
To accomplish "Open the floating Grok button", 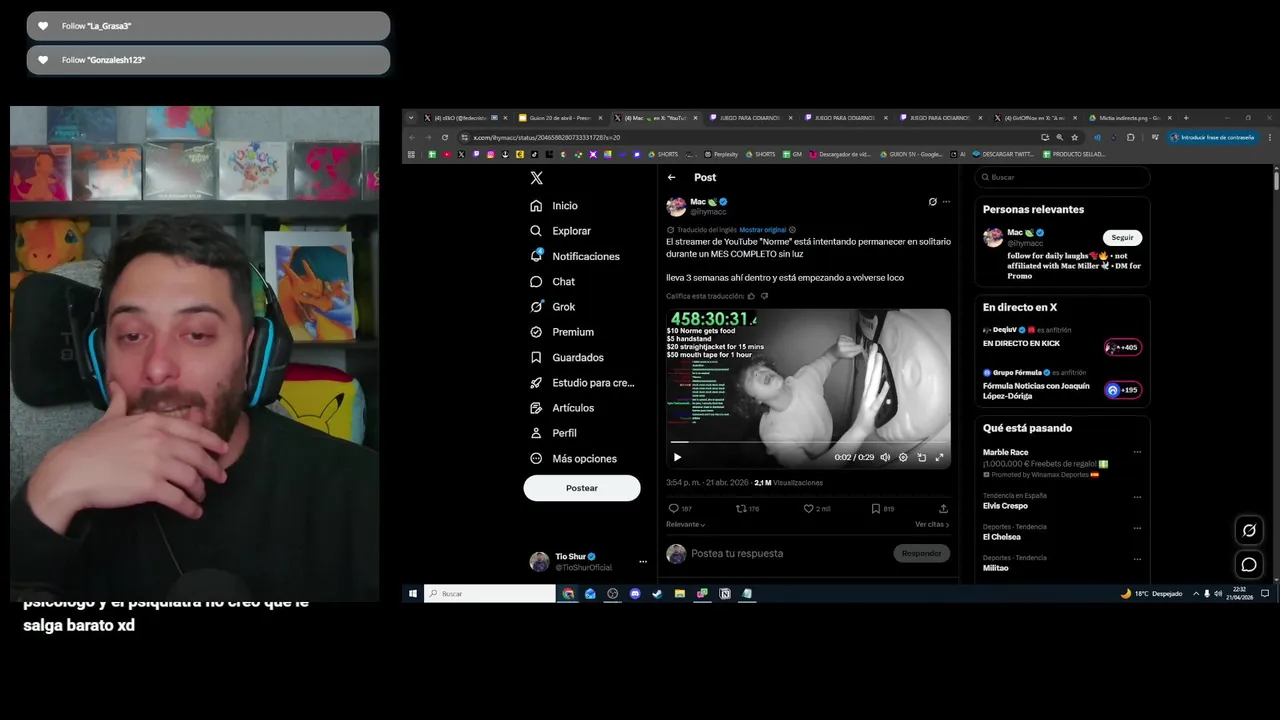I will pyautogui.click(x=1249, y=530).
